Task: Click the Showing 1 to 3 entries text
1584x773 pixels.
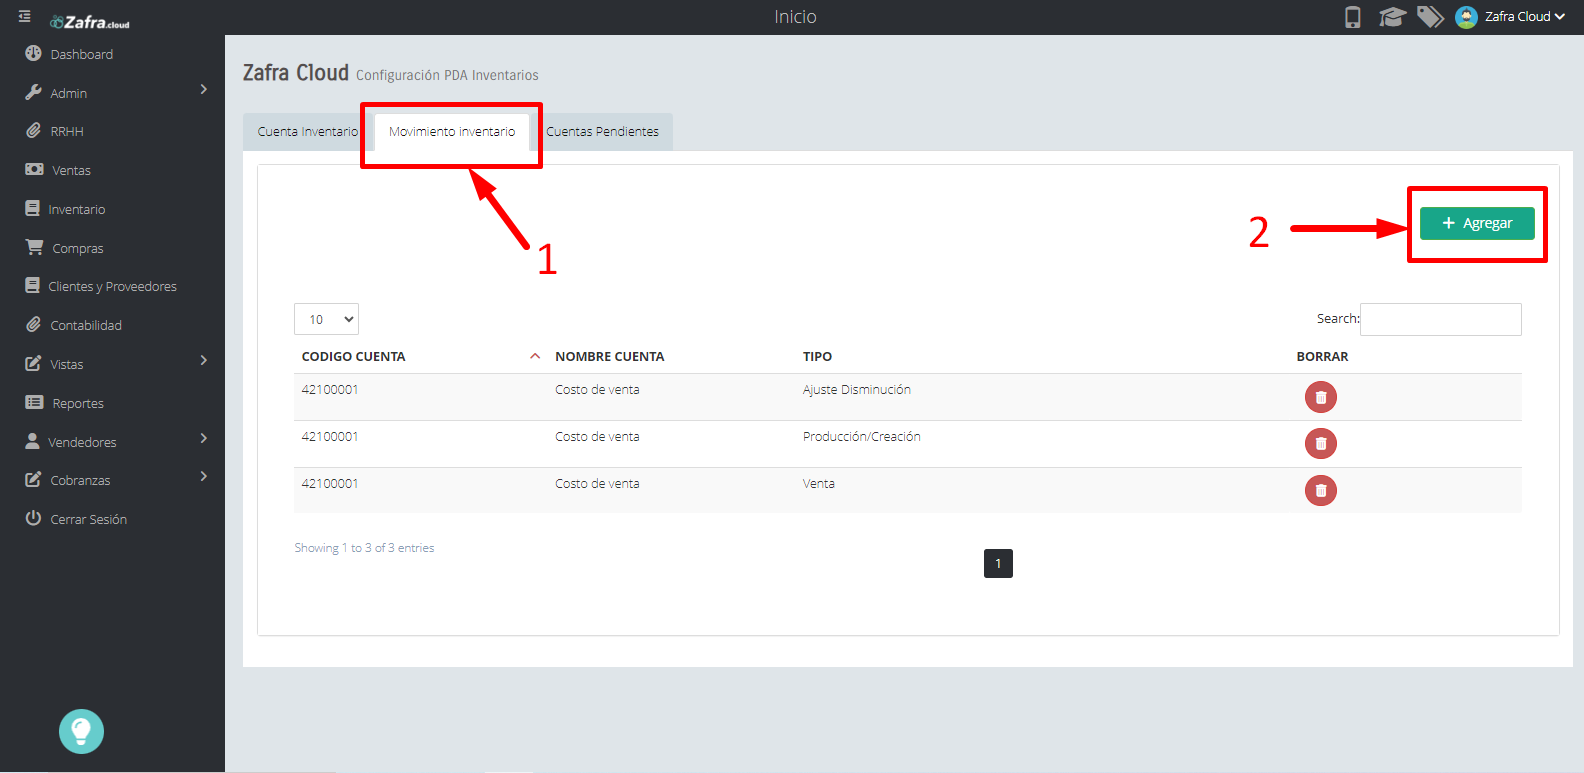Action: [364, 548]
